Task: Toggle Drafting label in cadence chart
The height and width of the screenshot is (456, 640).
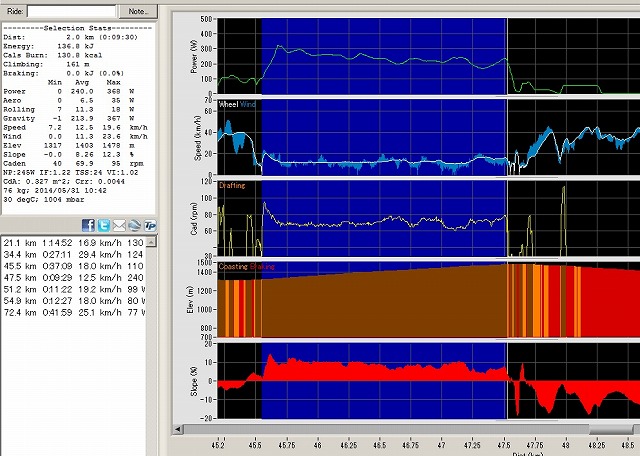Action: click(x=233, y=185)
